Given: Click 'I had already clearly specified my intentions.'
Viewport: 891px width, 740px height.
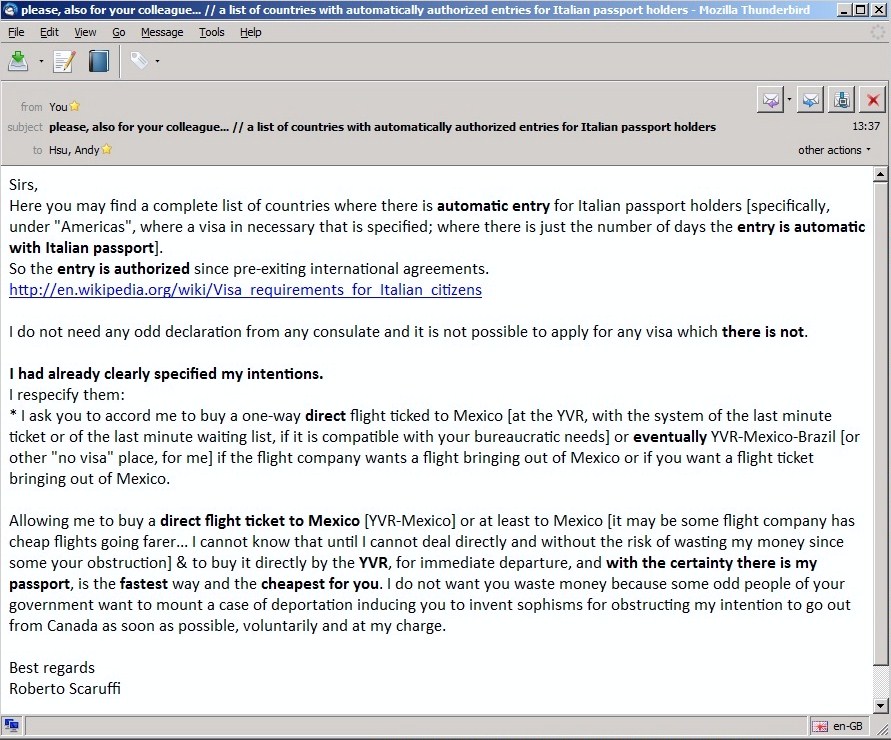Looking at the screenshot, I should [166, 374].
